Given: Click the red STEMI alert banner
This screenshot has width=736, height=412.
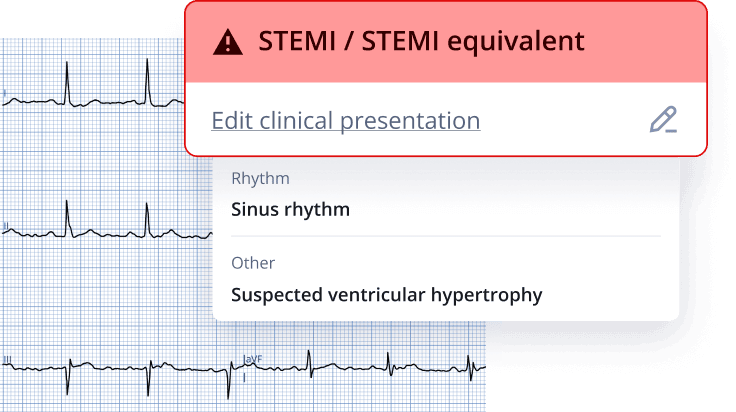Looking at the screenshot, I should (446, 42).
